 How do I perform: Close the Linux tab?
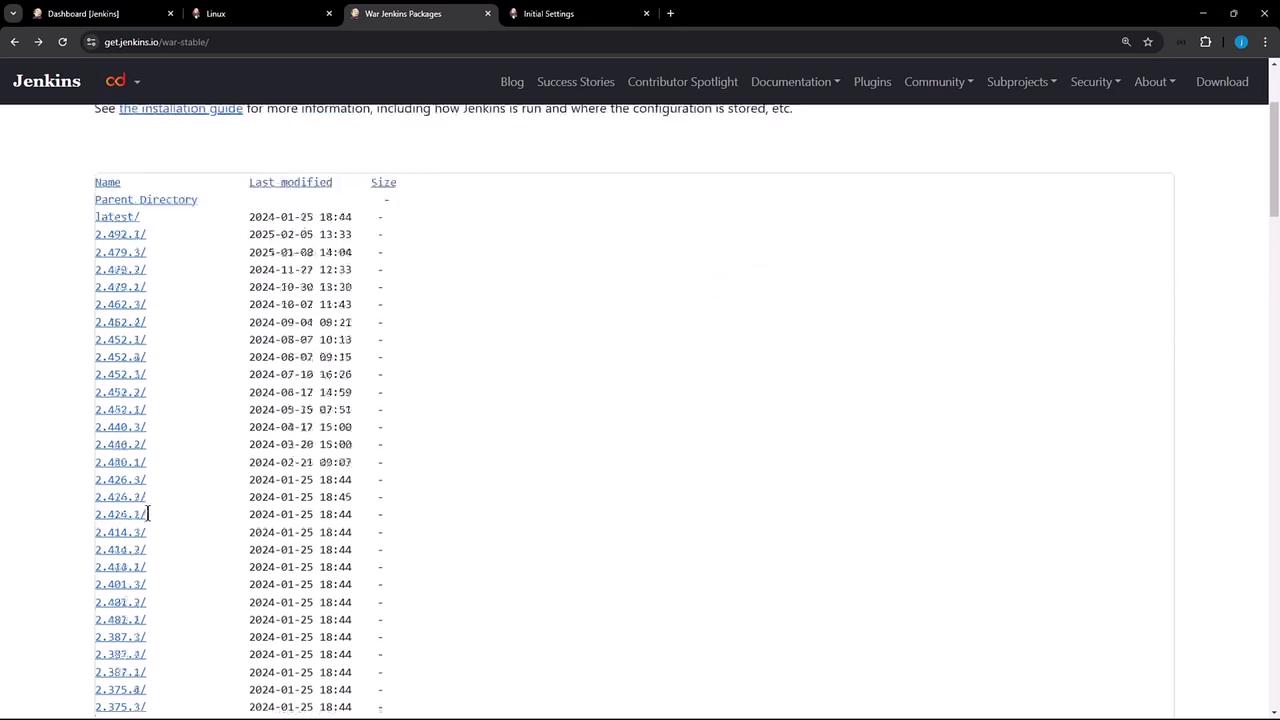(x=329, y=14)
